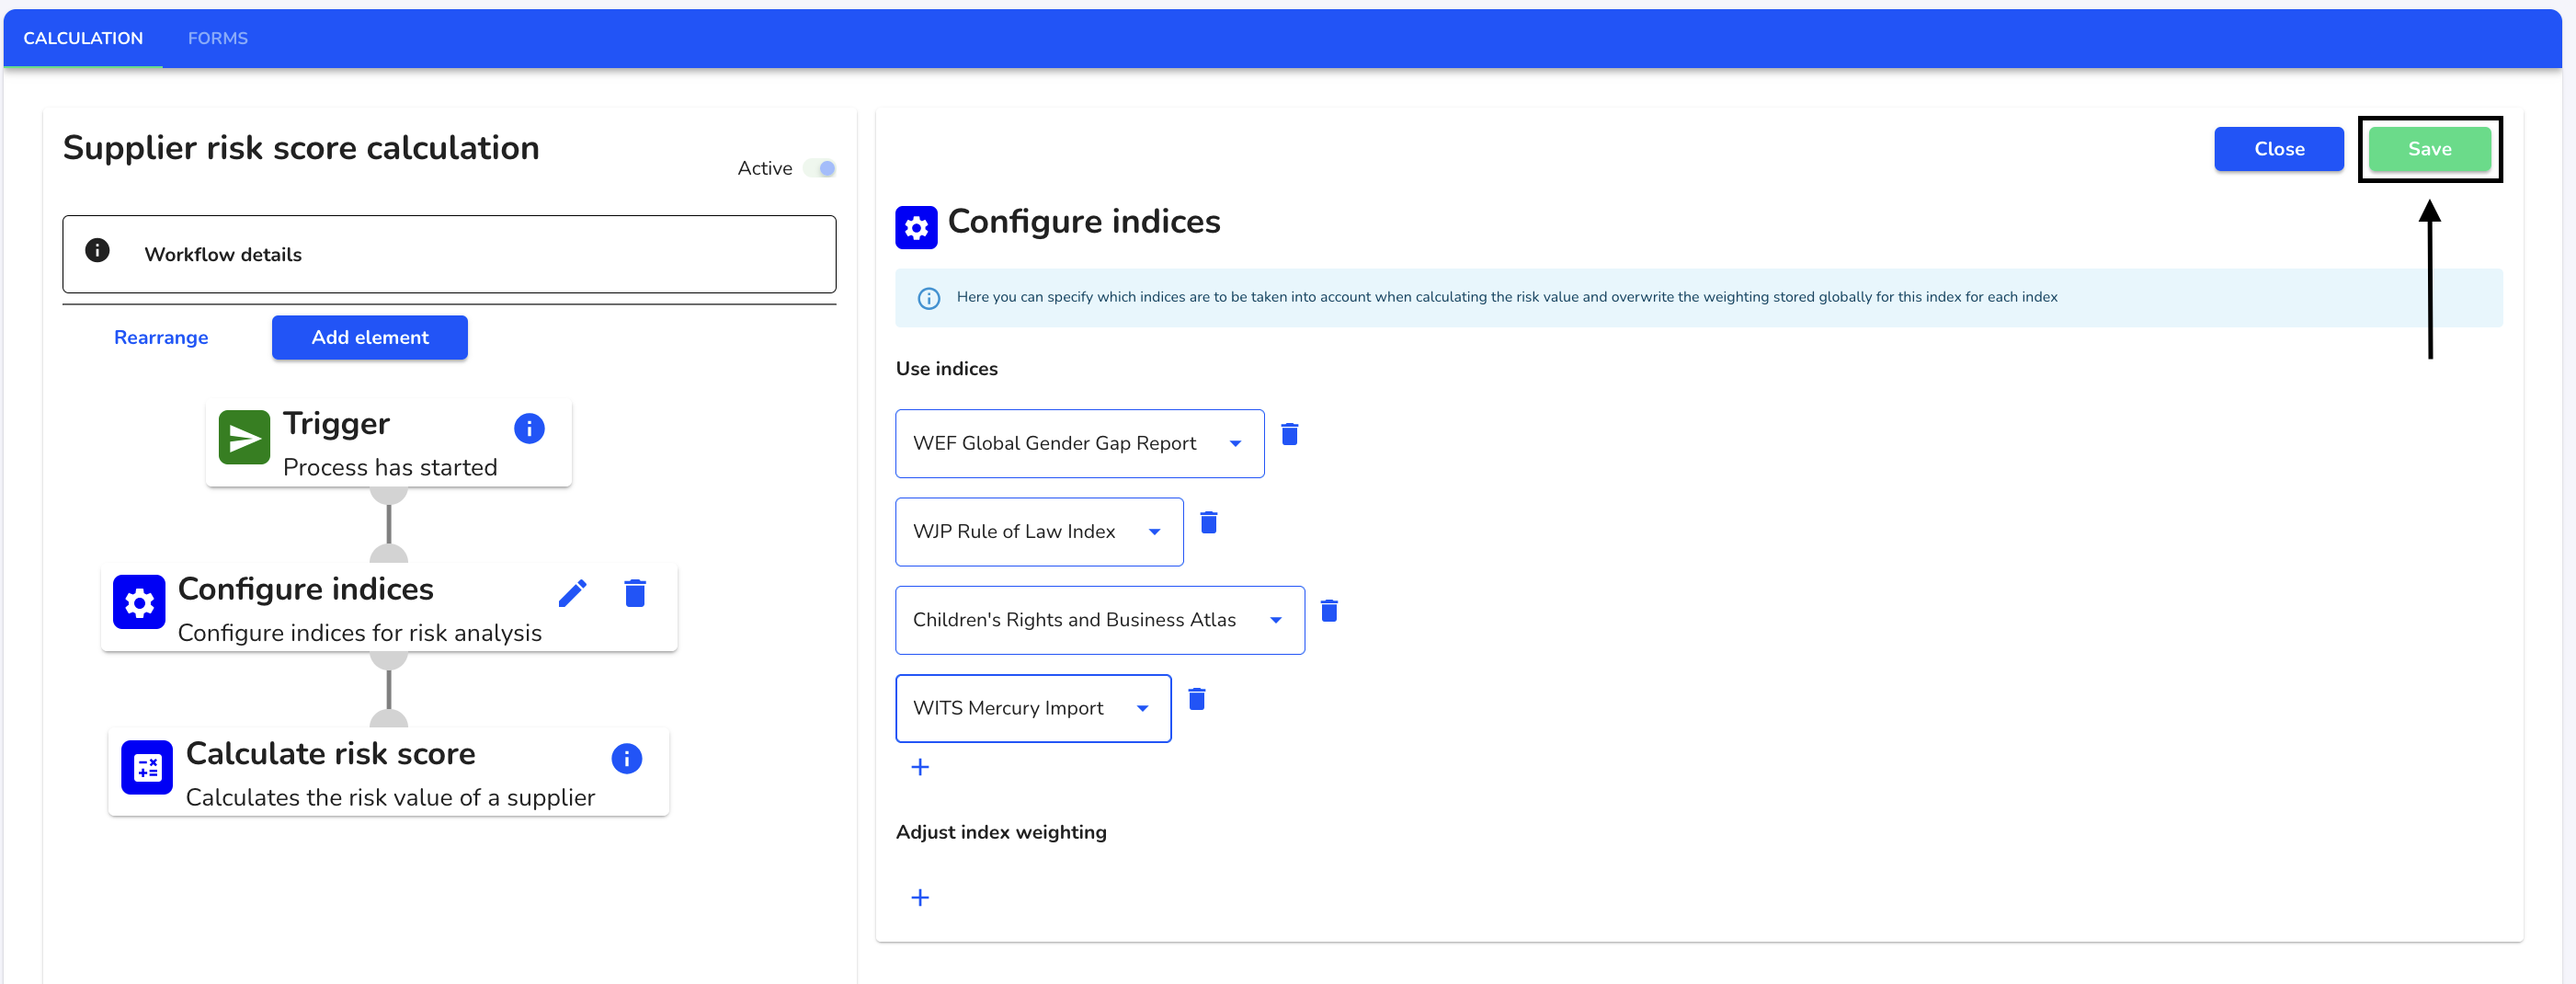The image size is (2576, 984).
Task: Remove the WJP Rule of Law Index
Action: coord(1209,522)
